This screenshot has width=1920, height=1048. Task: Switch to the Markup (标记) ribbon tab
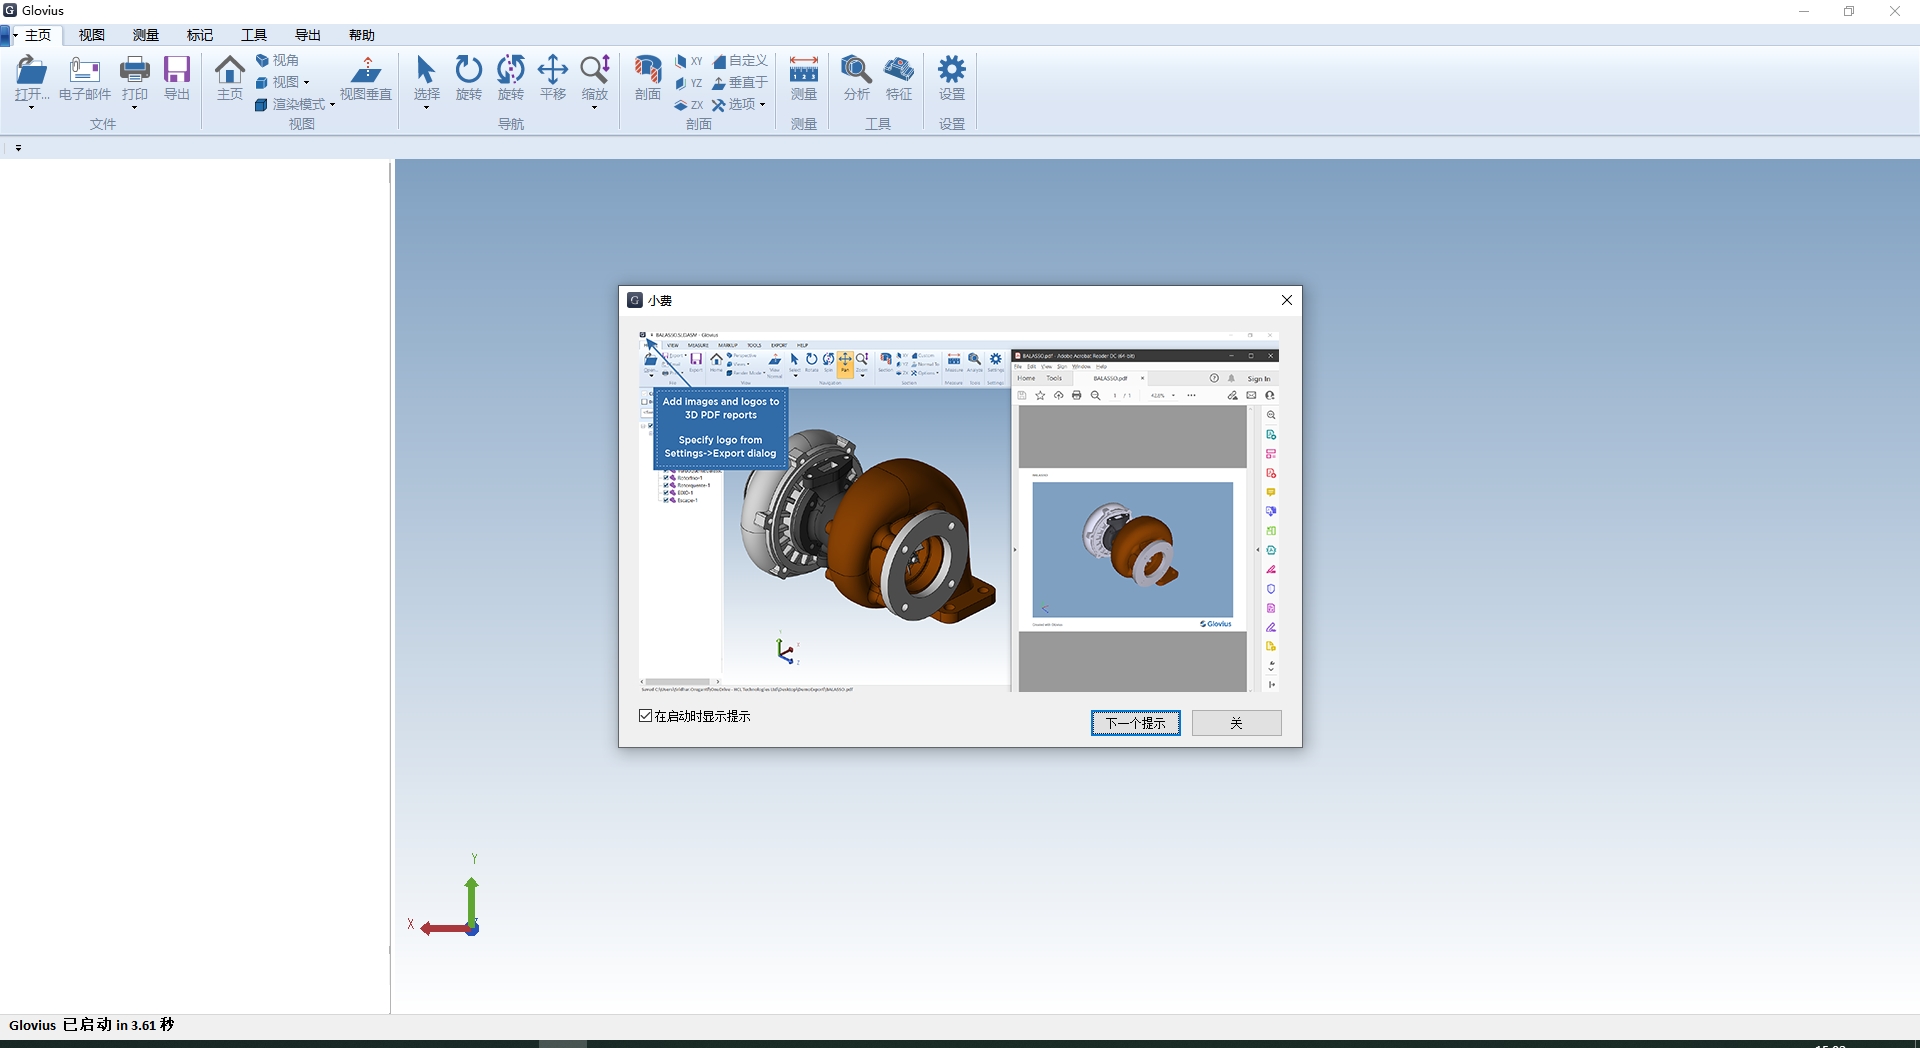(200, 35)
